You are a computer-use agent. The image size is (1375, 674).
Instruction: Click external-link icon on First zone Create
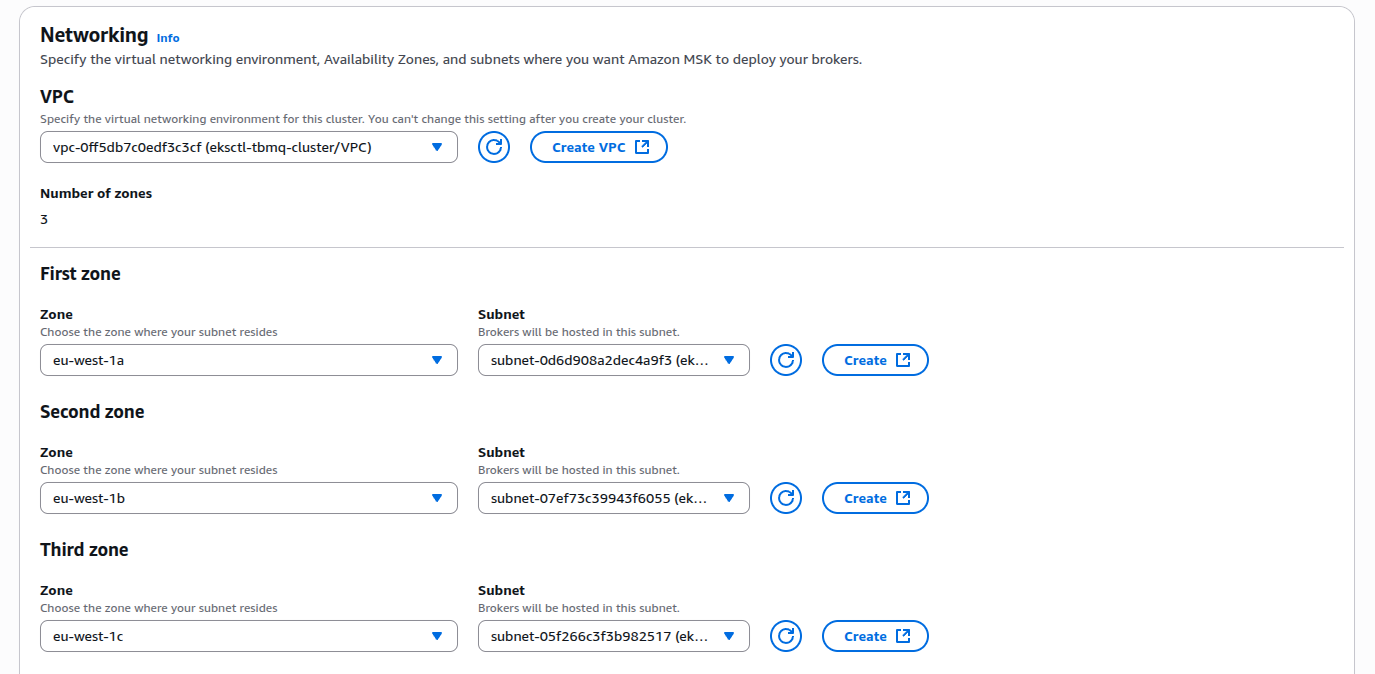903,360
